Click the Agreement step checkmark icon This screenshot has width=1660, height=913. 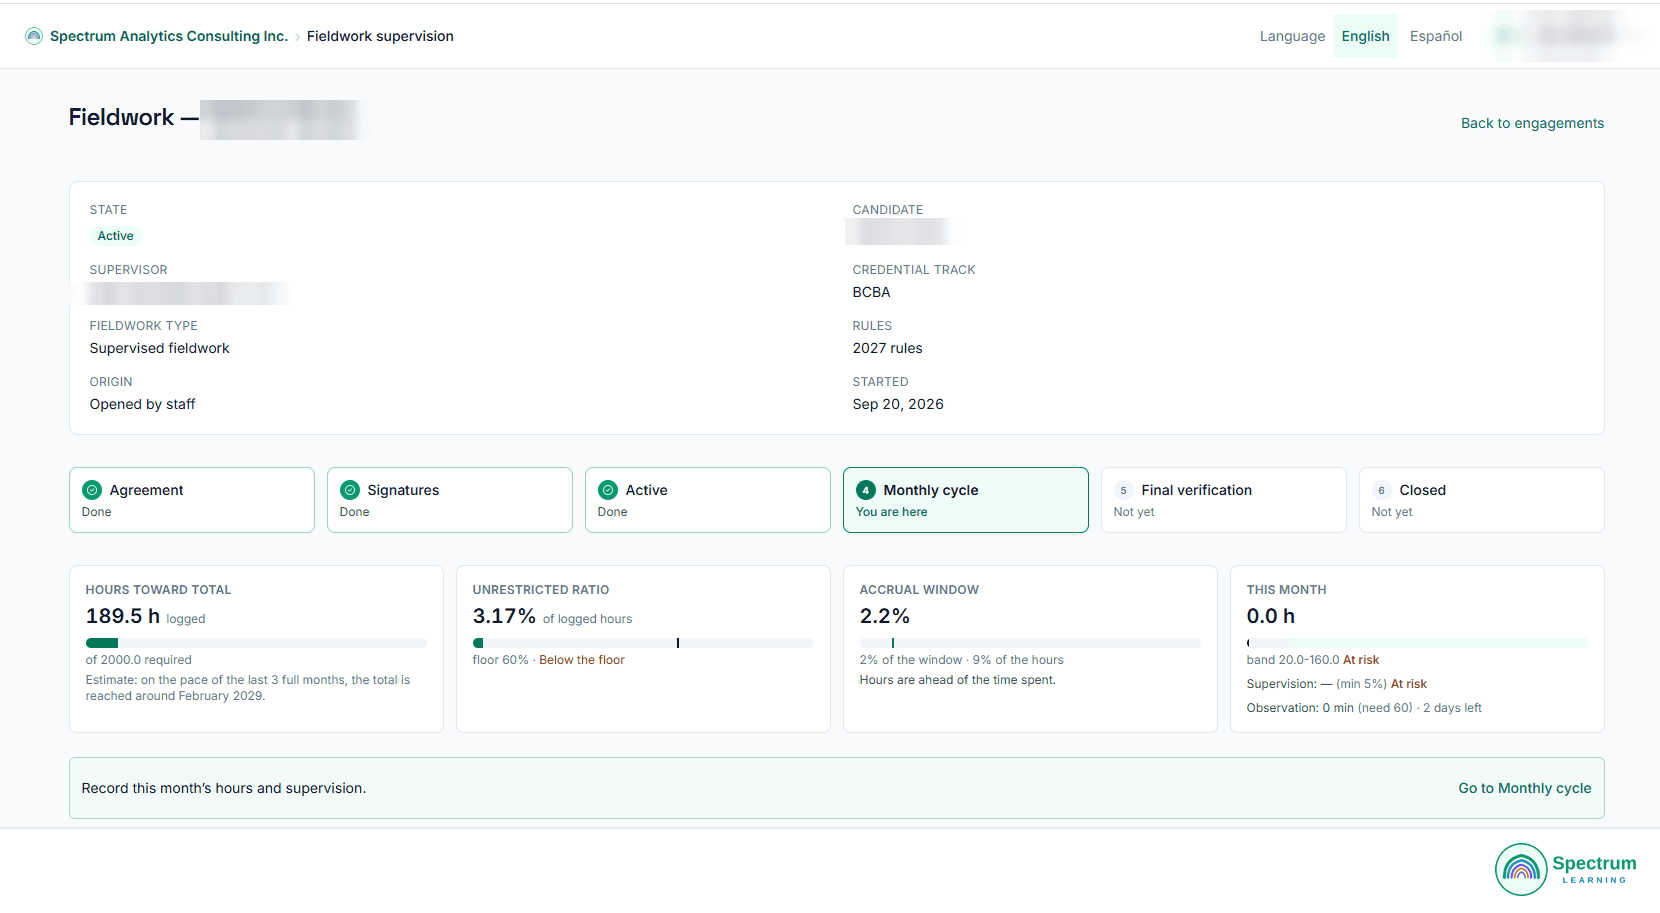pyautogui.click(x=92, y=490)
